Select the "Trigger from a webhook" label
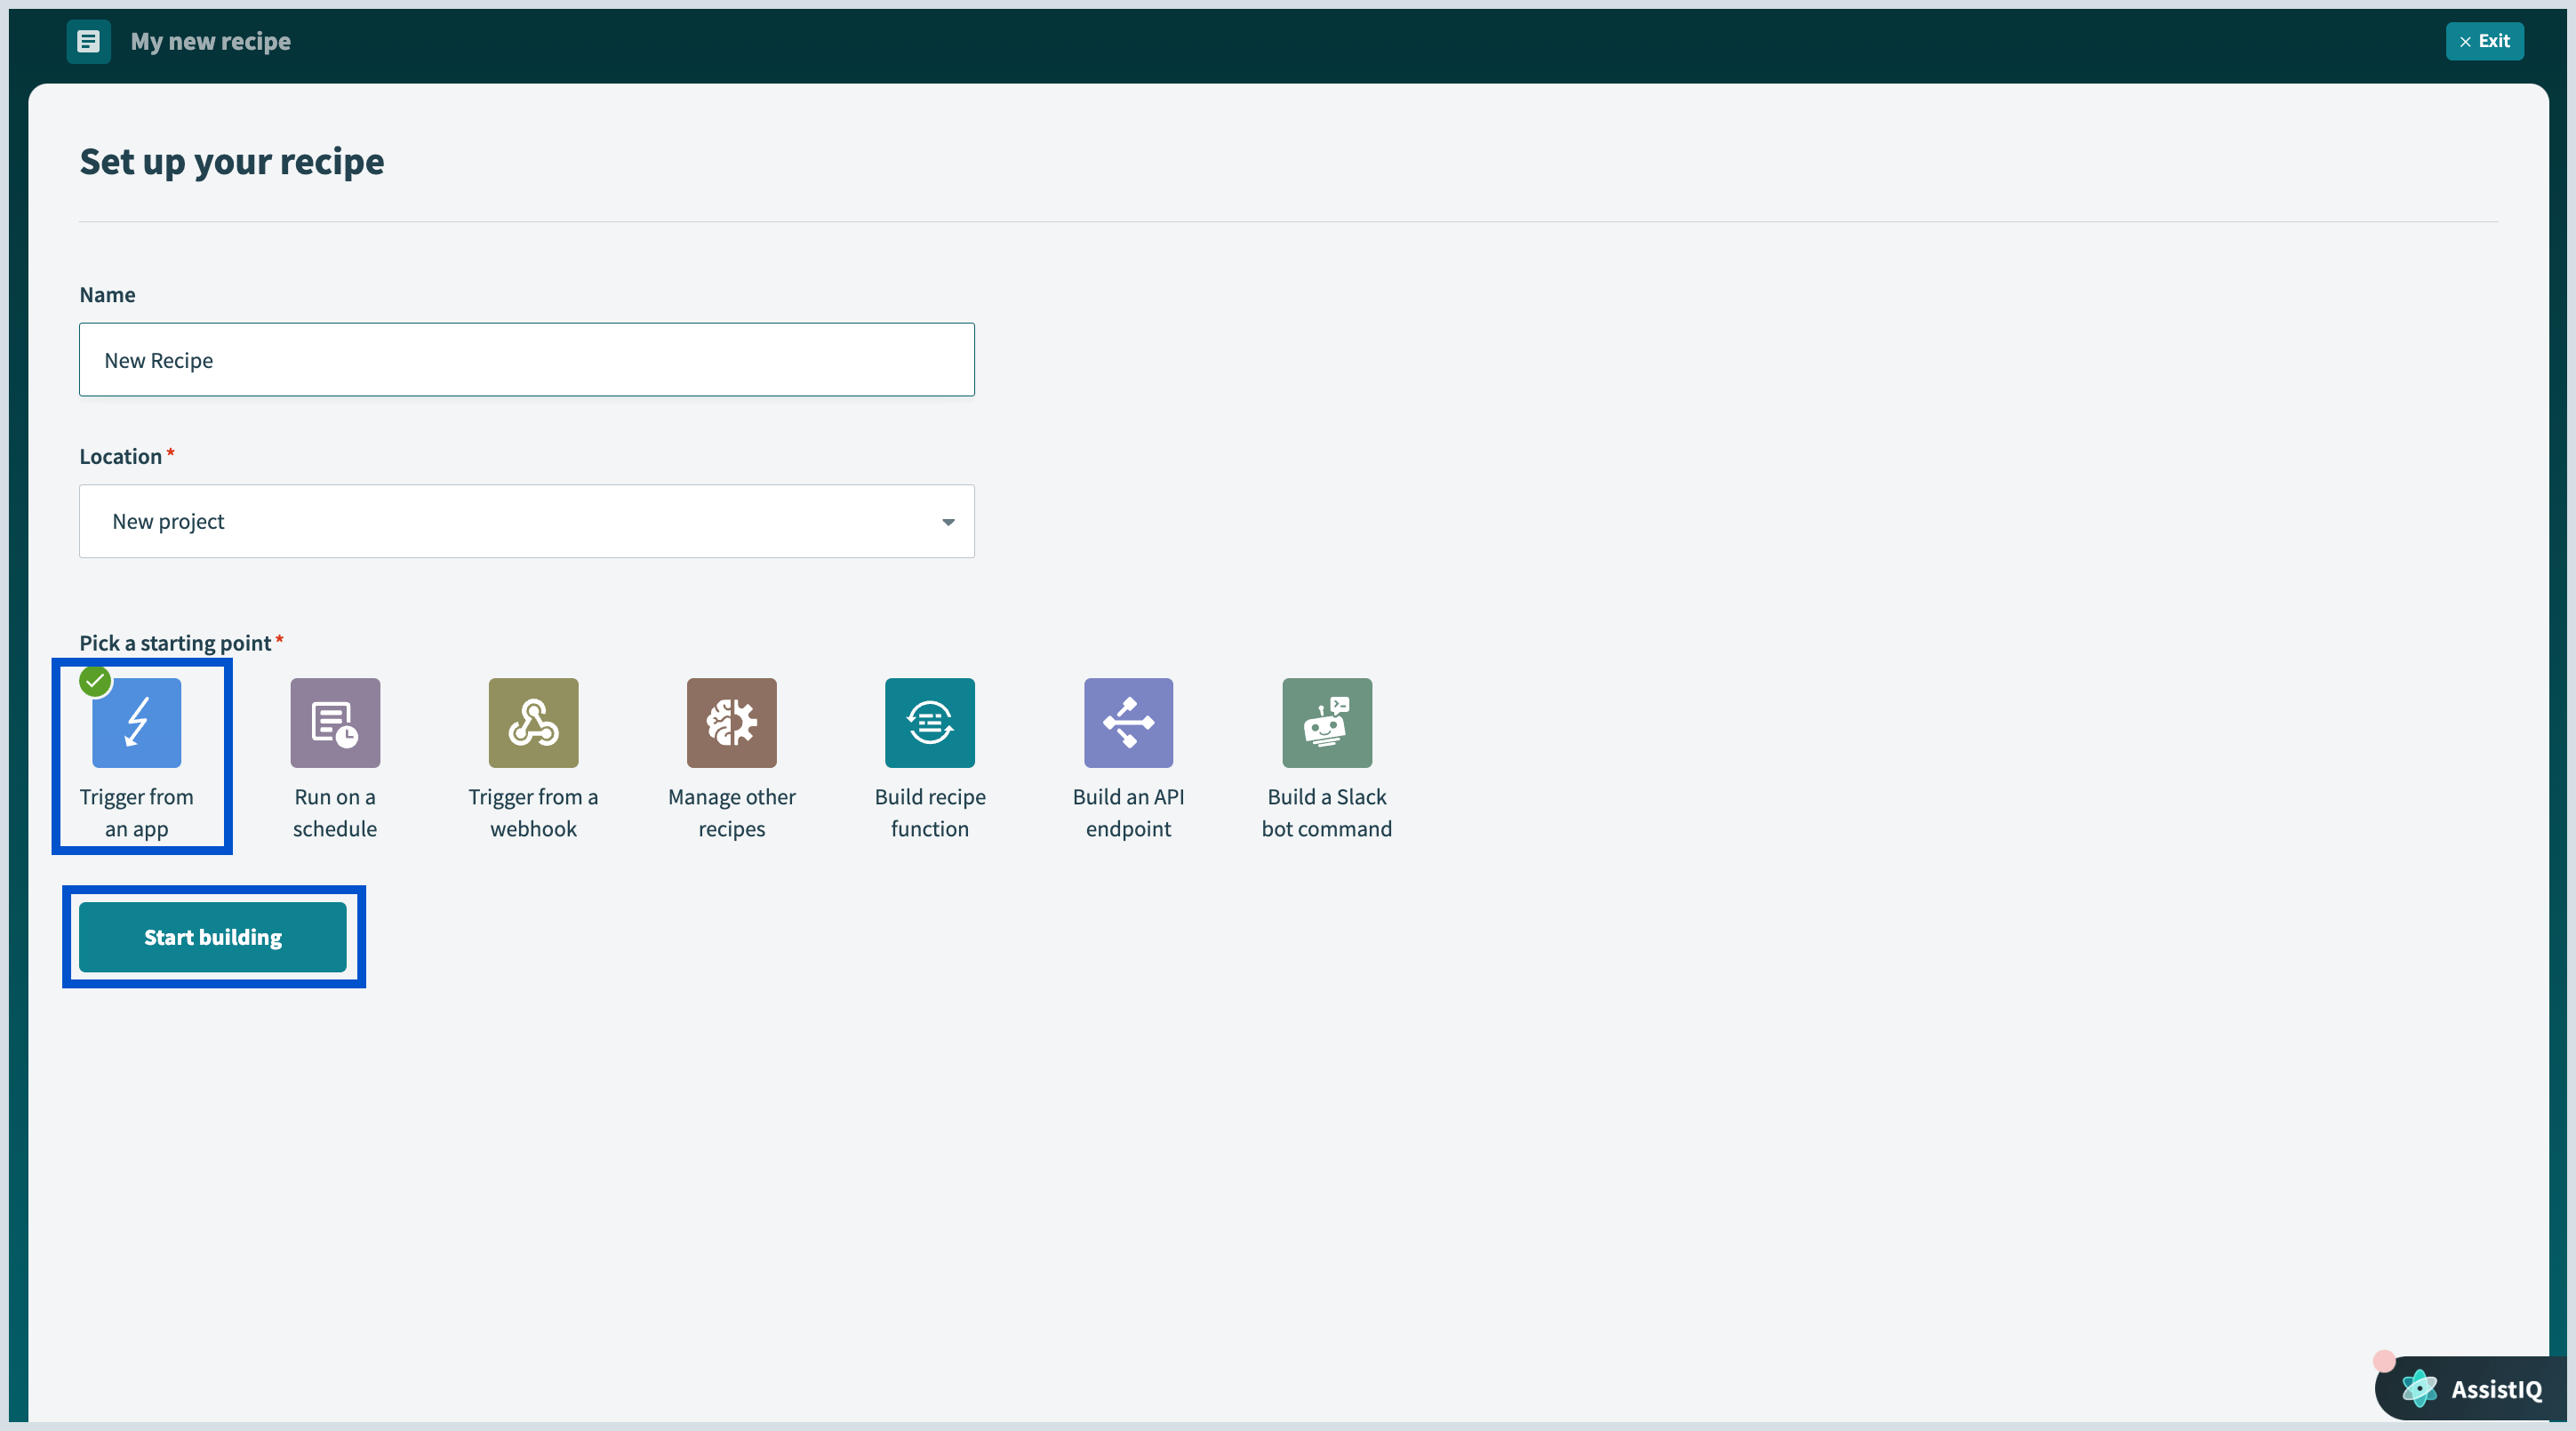This screenshot has height=1431, width=2576. (533, 813)
